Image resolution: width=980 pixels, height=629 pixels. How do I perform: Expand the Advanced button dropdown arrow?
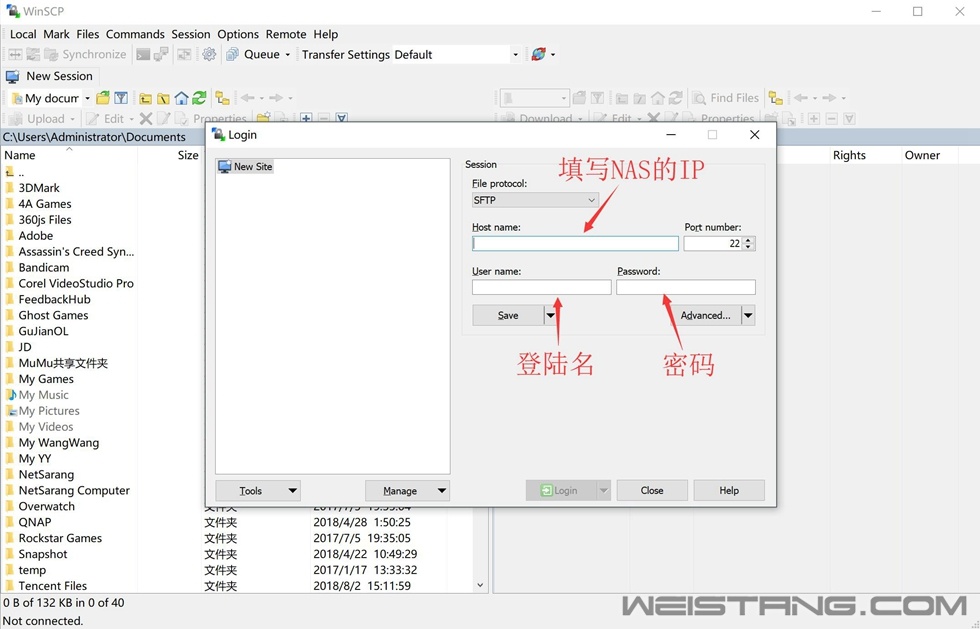point(748,315)
